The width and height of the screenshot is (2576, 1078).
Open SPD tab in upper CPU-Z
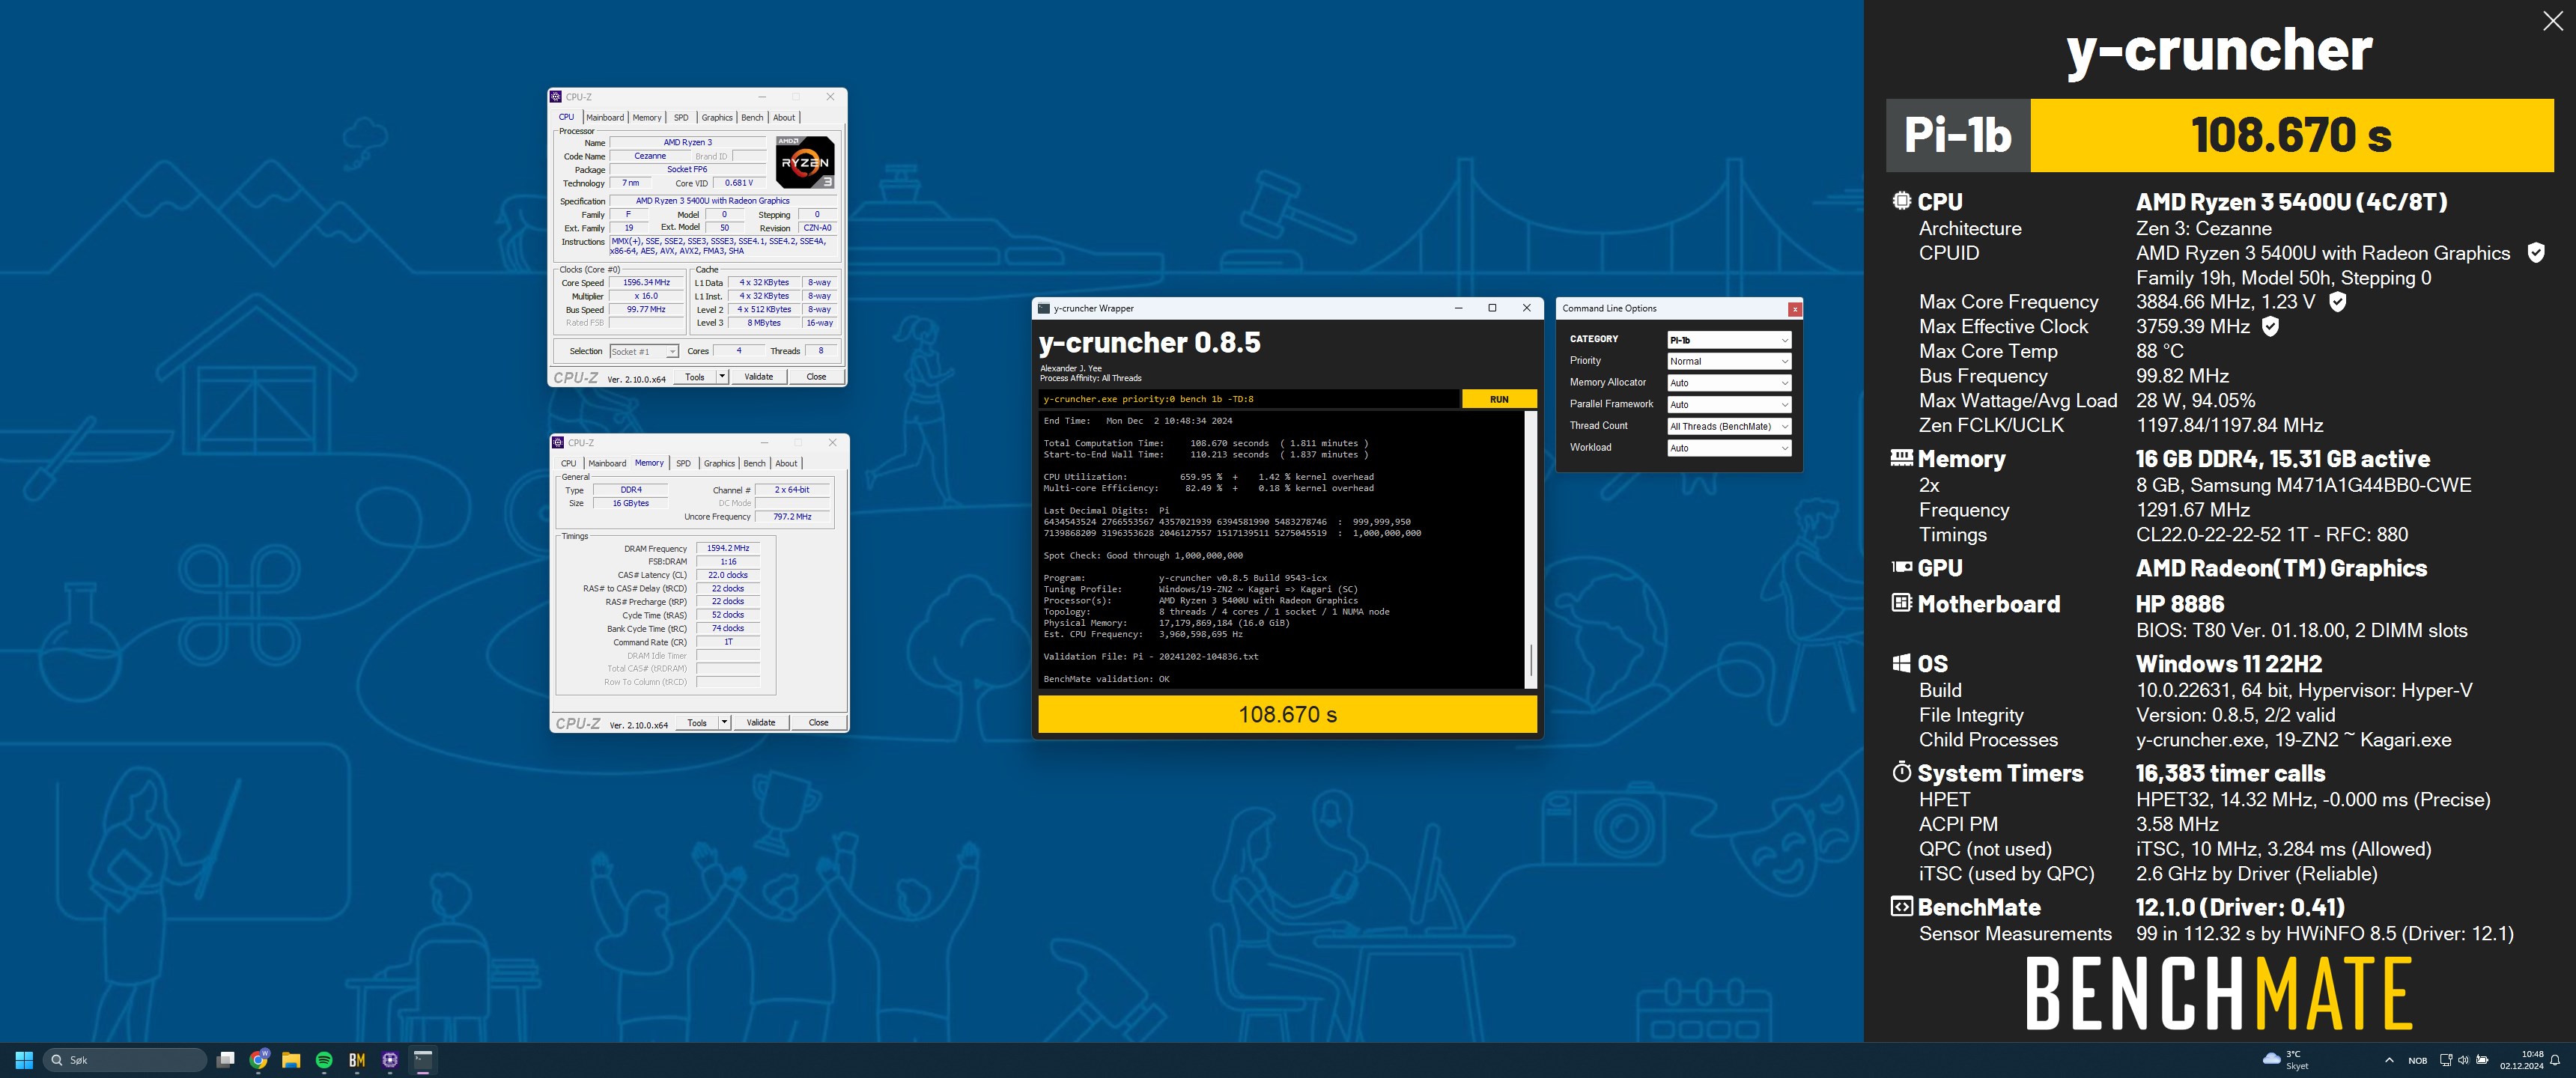tap(681, 118)
